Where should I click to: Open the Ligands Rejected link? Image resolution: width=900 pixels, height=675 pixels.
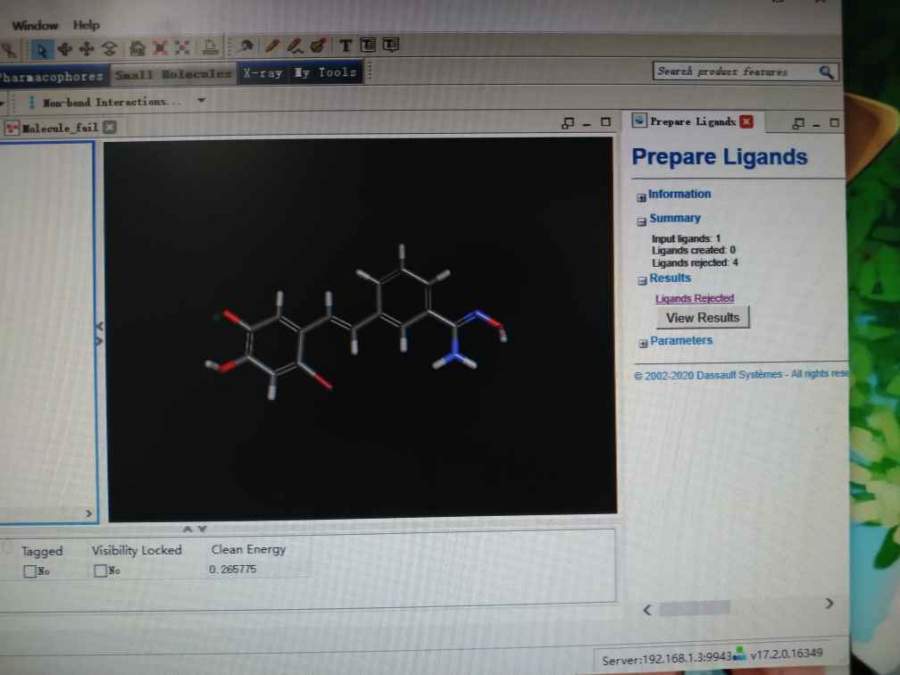click(694, 298)
